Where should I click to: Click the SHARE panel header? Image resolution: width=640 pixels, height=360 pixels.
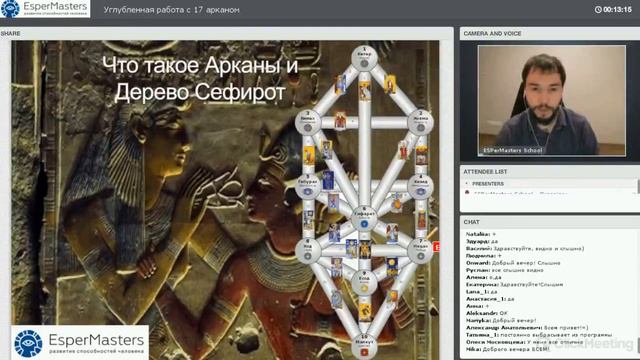(x=227, y=33)
